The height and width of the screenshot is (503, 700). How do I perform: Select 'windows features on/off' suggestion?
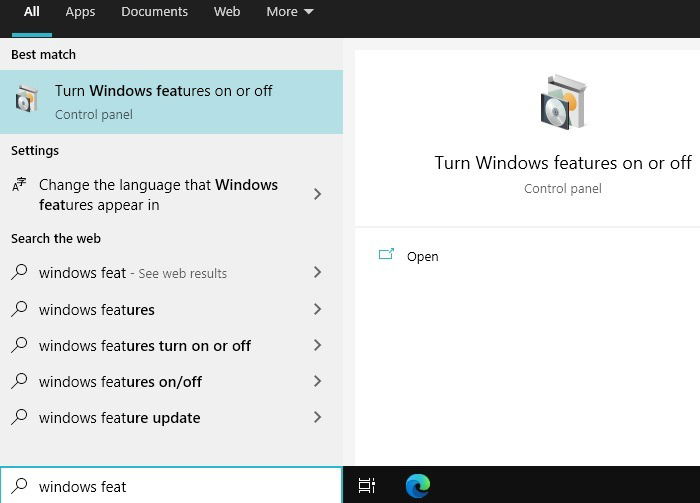click(x=171, y=382)
